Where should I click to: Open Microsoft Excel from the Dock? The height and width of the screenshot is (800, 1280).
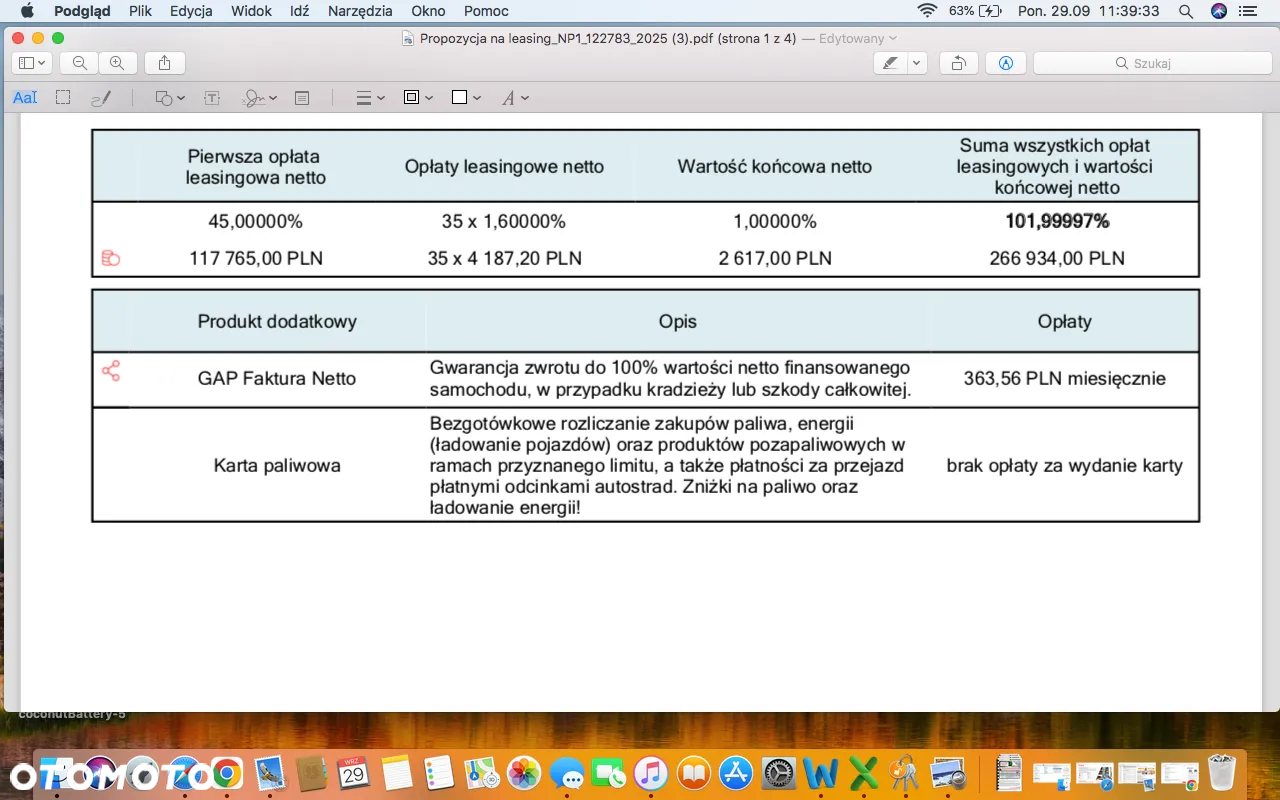pos(863,773)
